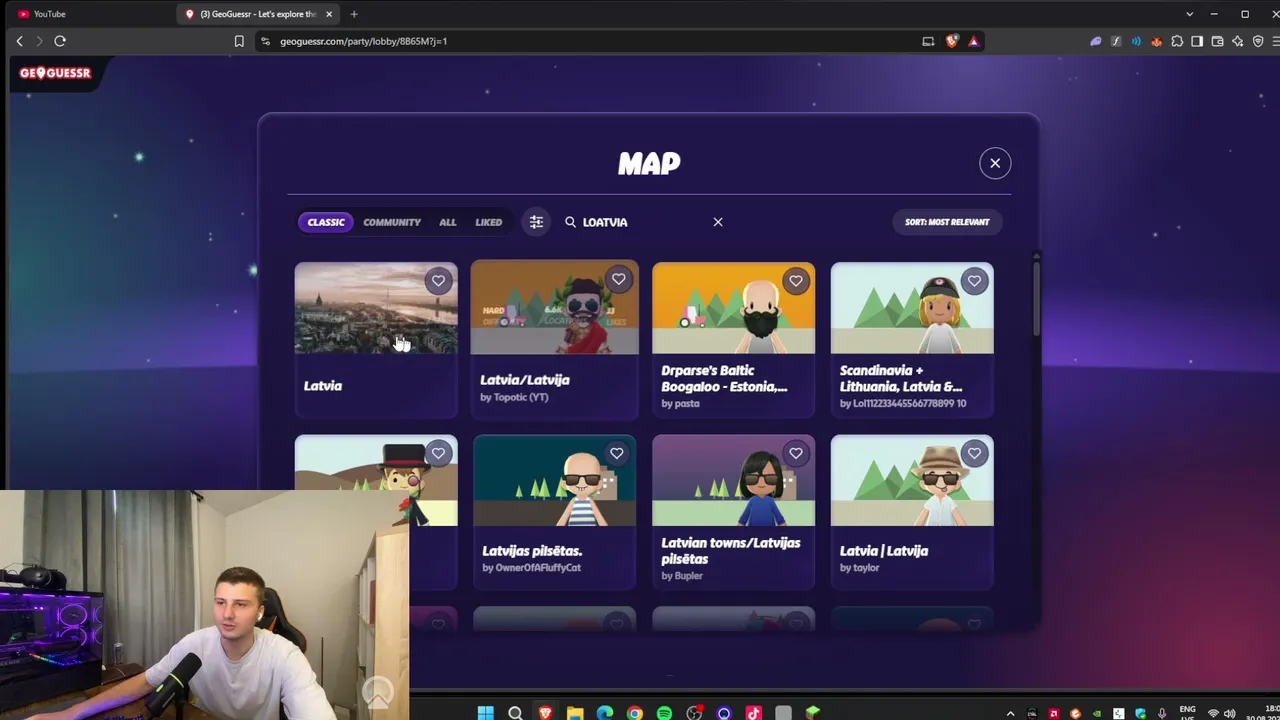The width and height of the screenshot is (1280, 720).
Task: Open File Explorer from the taskbar
Action: [575, 713]
